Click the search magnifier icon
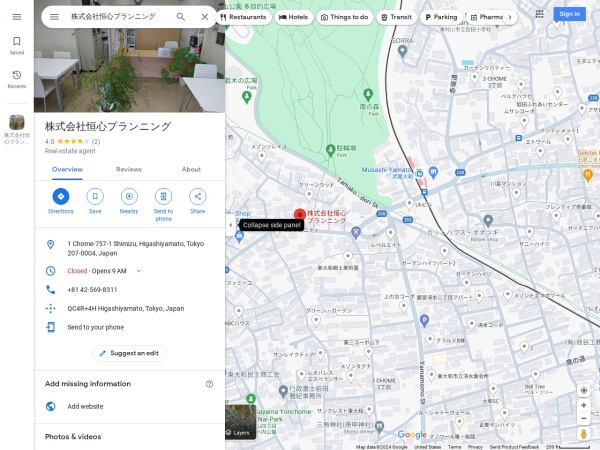This screenshot has width=600, height=450. (x=181, y=17)
